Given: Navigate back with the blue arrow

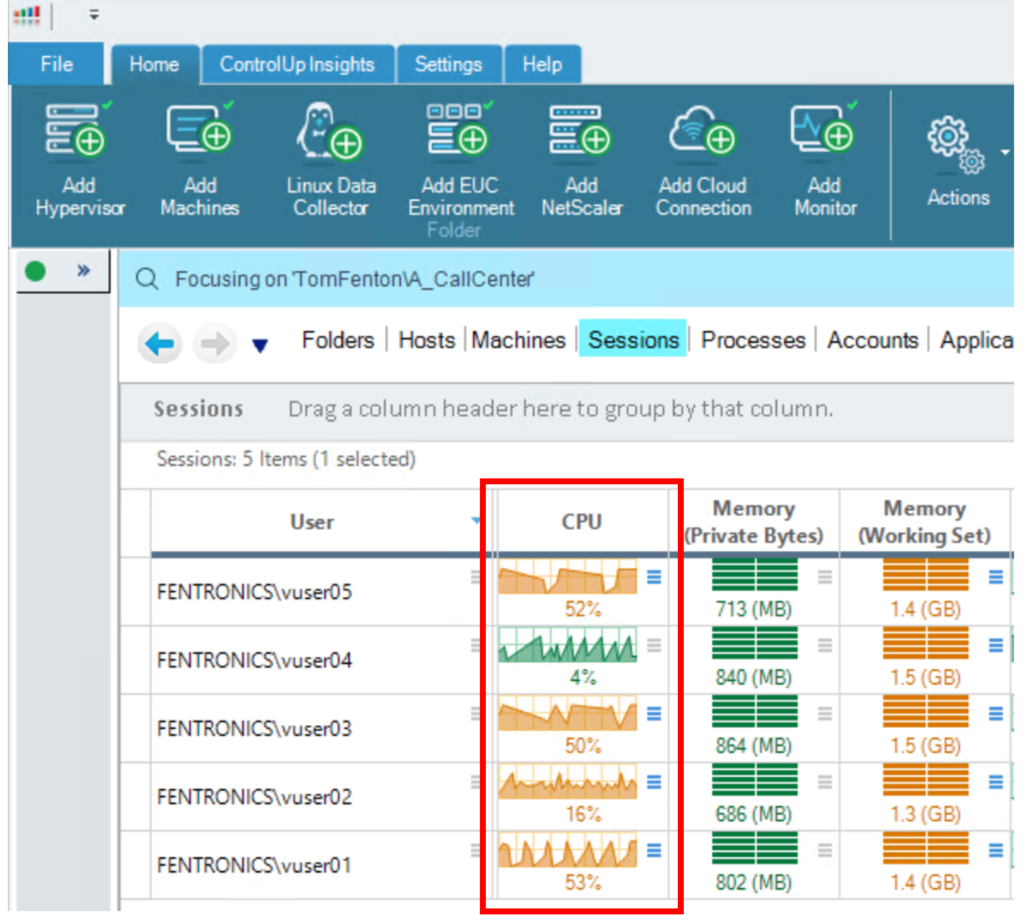Looking at the screenshot, I should [159, 343].
